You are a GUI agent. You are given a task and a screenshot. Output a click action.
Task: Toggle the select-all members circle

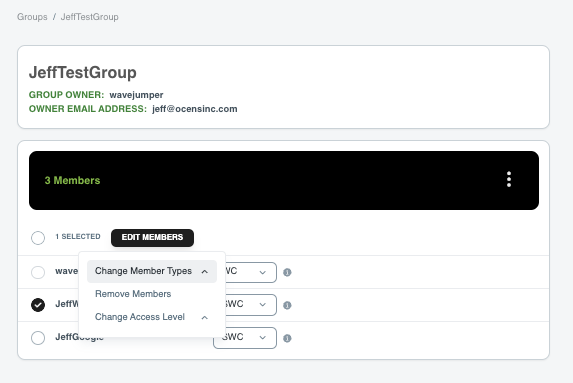point(38,238)
